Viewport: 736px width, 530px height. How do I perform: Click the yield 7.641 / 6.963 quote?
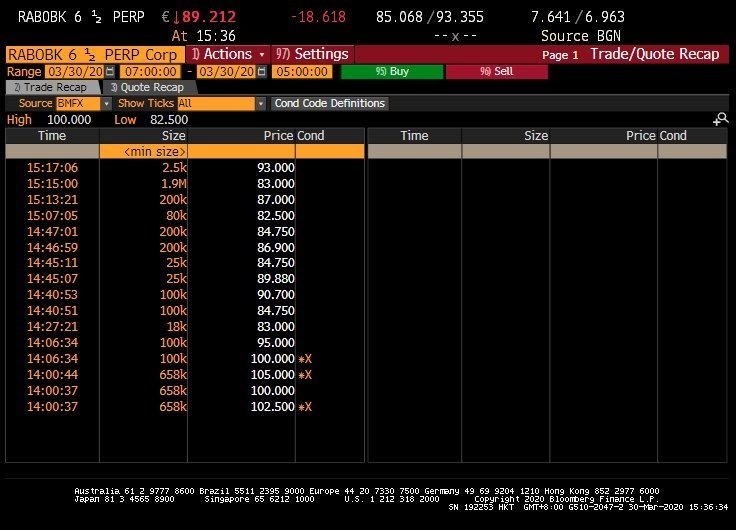point(578,17)
